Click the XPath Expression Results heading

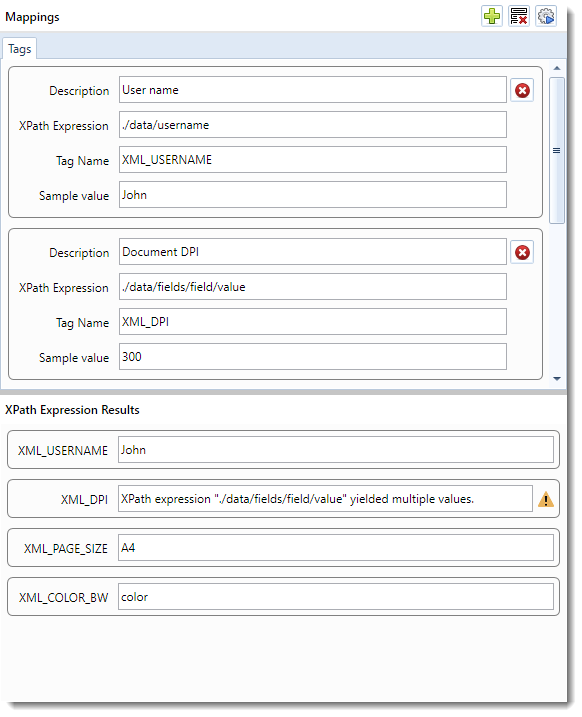(x=72, y=410)
